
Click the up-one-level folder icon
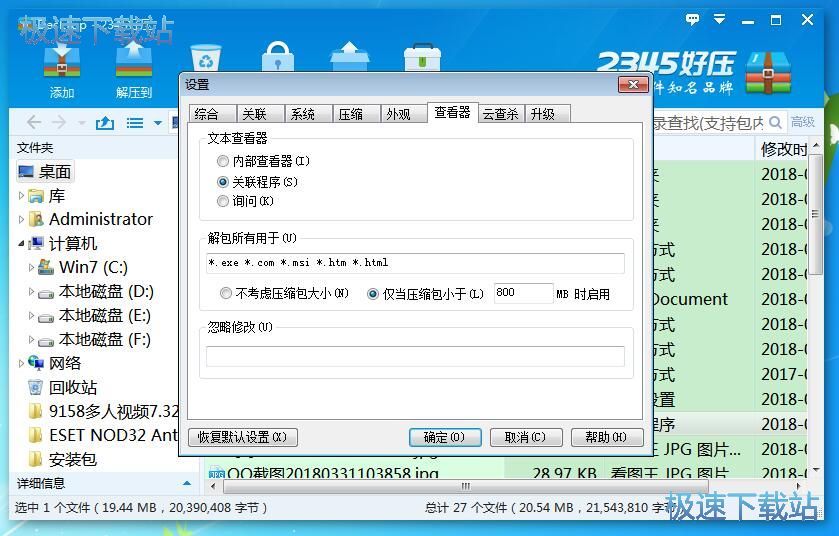pos(105,123)
